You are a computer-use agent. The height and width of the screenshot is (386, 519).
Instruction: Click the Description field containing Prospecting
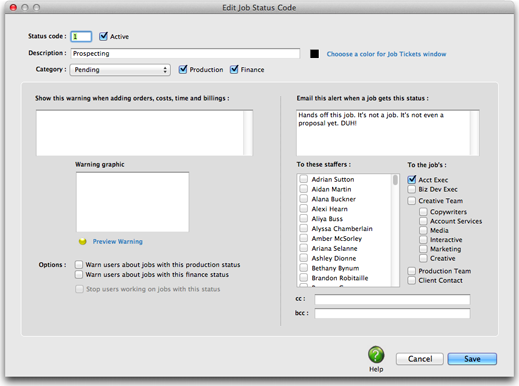[x=185, y=53]
